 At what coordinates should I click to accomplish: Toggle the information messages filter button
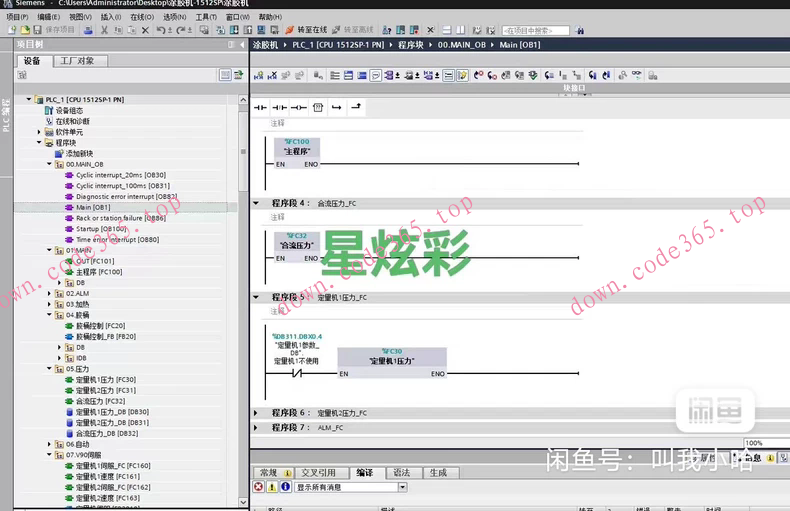(x=285, y=487)
